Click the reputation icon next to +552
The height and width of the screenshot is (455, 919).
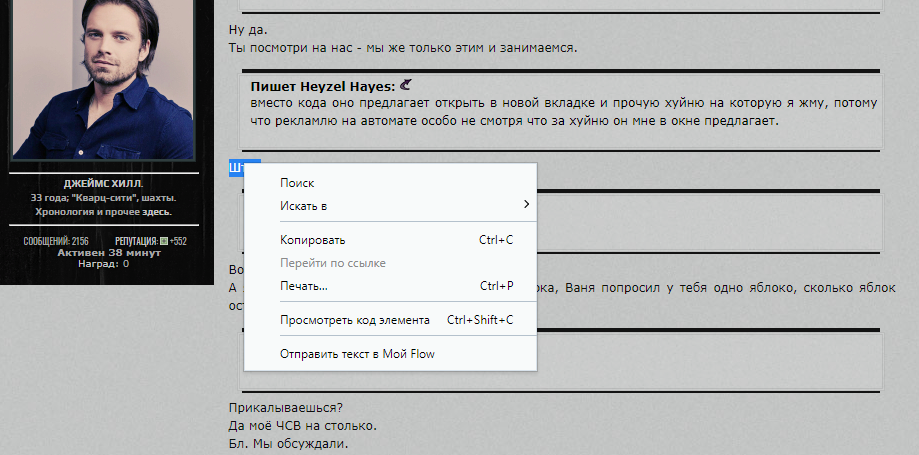pos(164,241)
